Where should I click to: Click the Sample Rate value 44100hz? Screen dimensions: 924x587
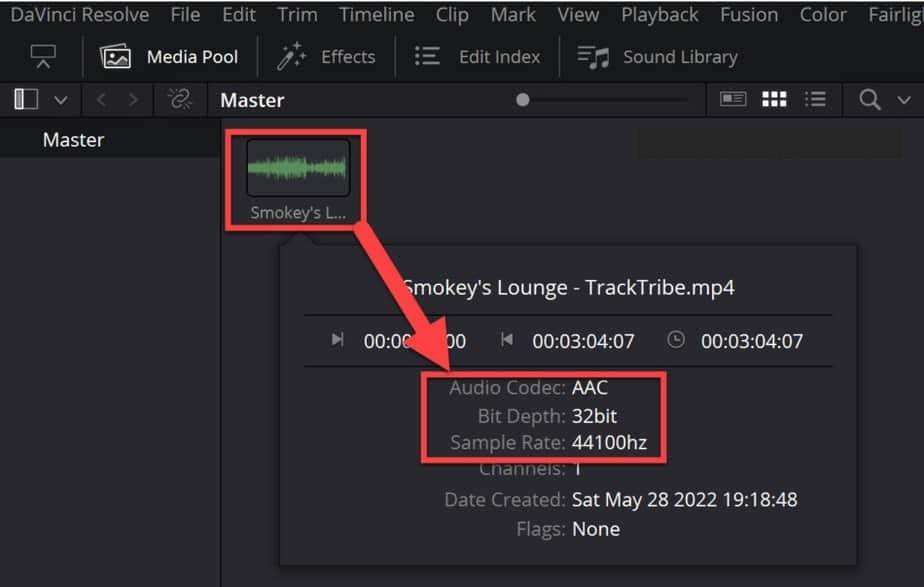pyautogui.click(x=609, y=443)
